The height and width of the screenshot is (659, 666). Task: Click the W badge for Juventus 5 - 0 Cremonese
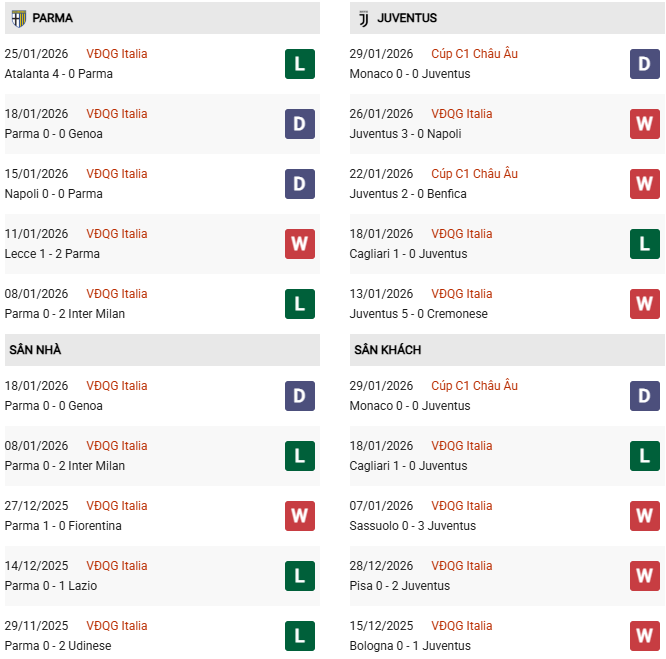pos(645,304)
